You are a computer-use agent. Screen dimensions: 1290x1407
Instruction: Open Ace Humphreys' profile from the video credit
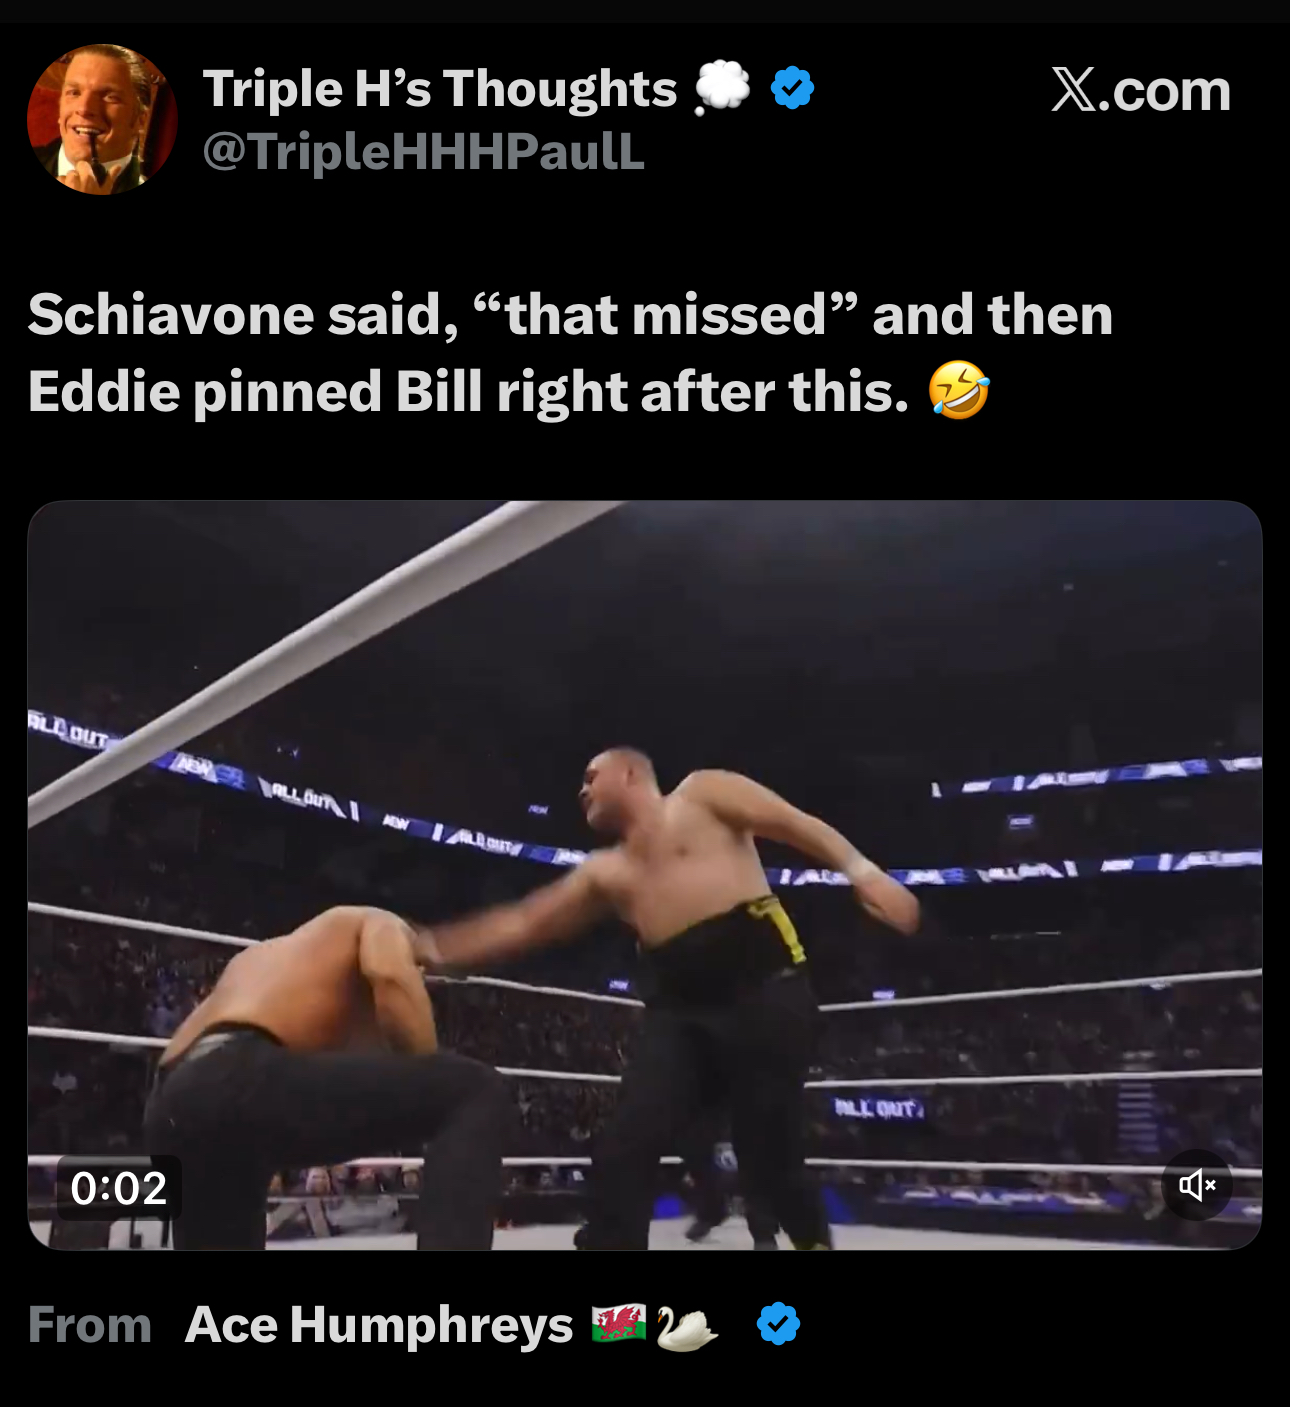tap(379, 1324)
